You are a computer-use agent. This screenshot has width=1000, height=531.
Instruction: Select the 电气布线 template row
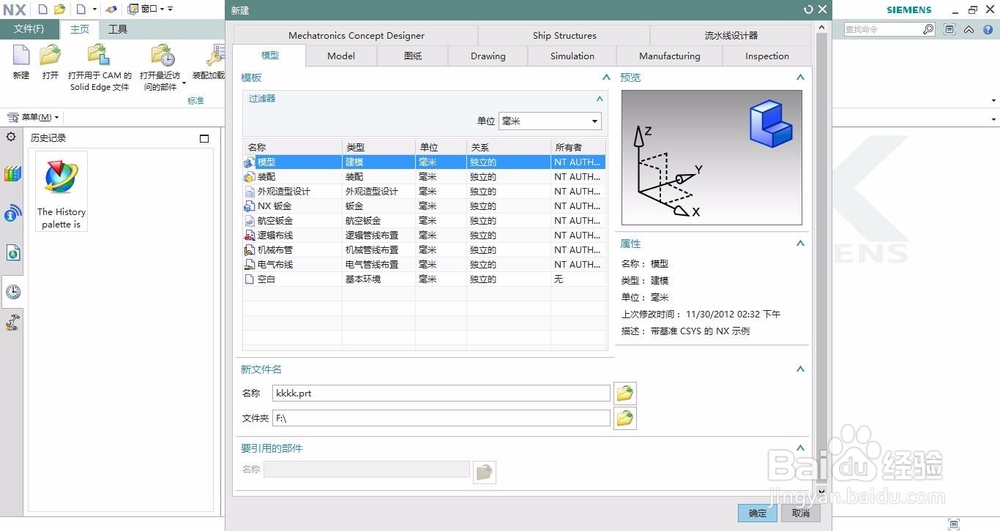[424, 265]
